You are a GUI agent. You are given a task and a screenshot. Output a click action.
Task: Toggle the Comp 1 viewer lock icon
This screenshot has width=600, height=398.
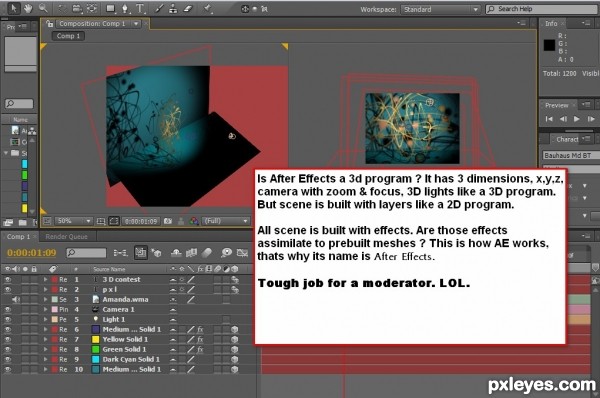tap(50, 24)
